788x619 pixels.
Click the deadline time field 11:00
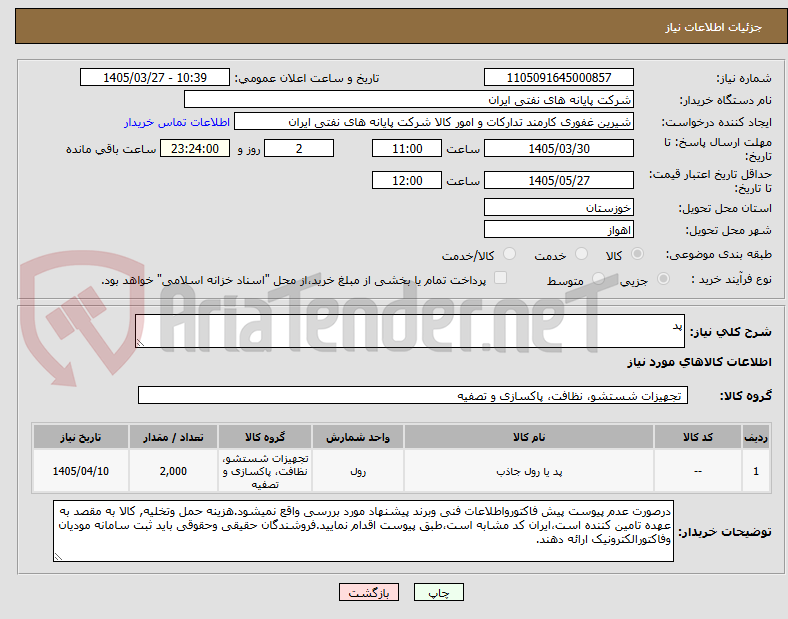tap(407, 148)
